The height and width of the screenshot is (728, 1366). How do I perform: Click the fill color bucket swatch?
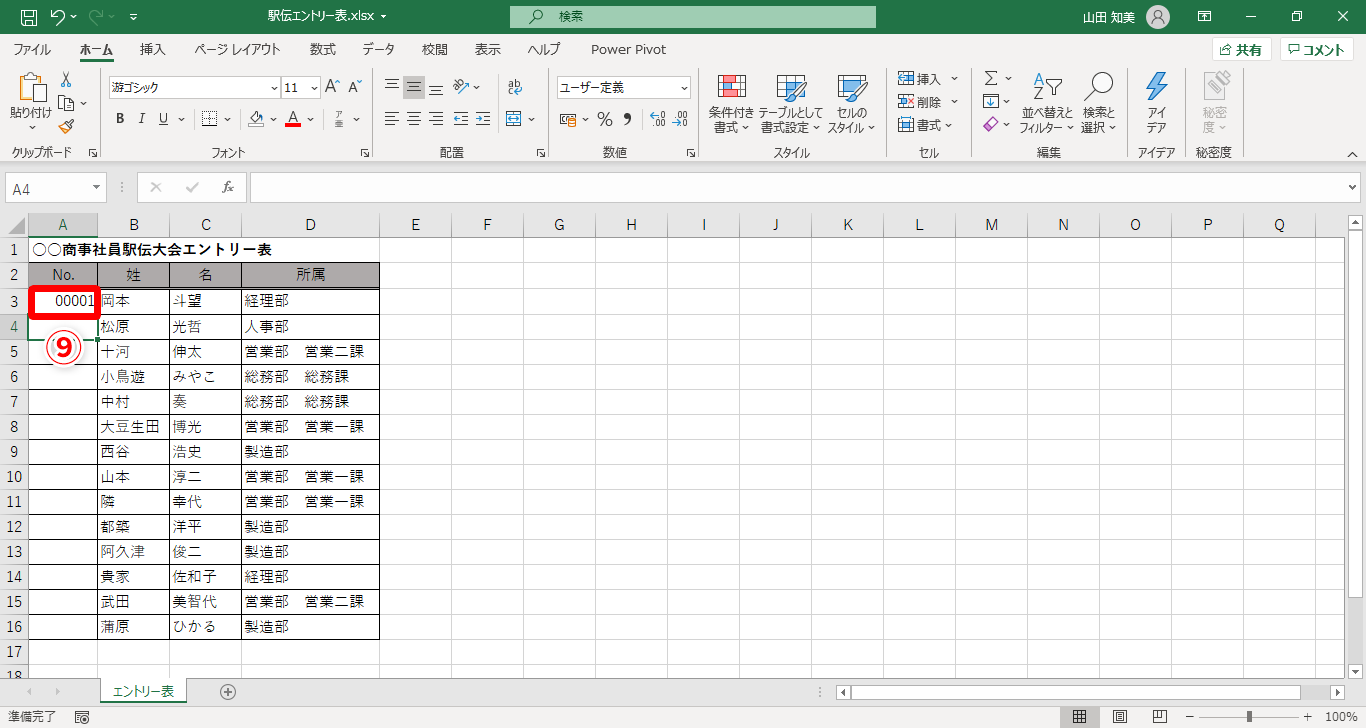[256, 119]
